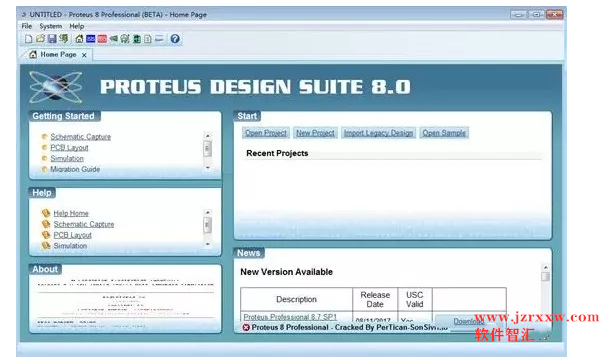This screenshot has height=362, width=603.
Task: Open PCB Layout via red toolbar icon
Action: point(102,39)
